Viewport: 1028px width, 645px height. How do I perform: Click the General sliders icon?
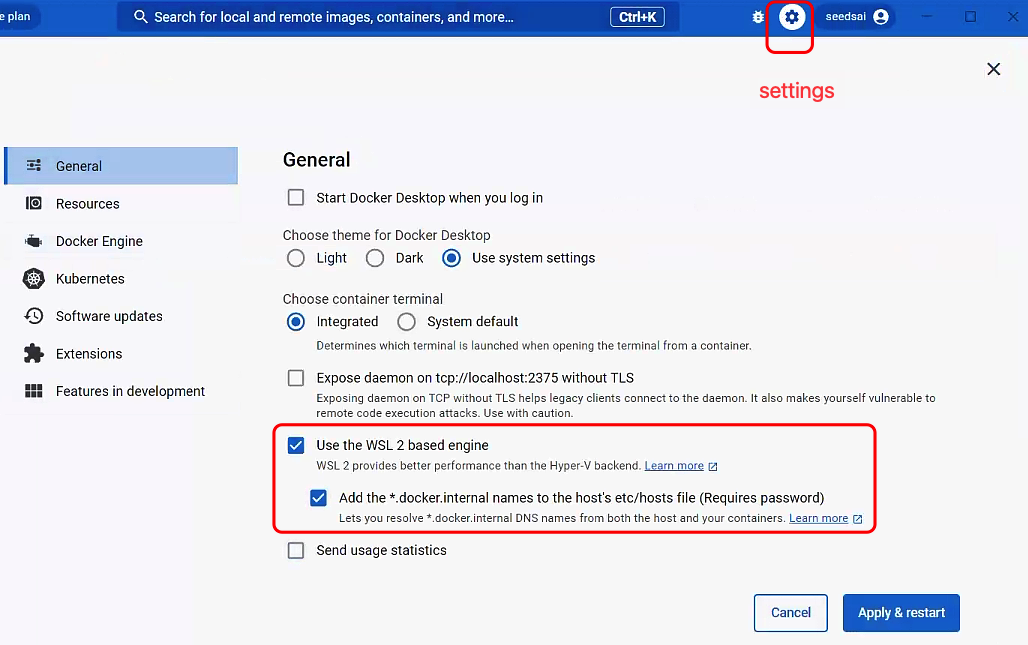(x=34, y=165)
